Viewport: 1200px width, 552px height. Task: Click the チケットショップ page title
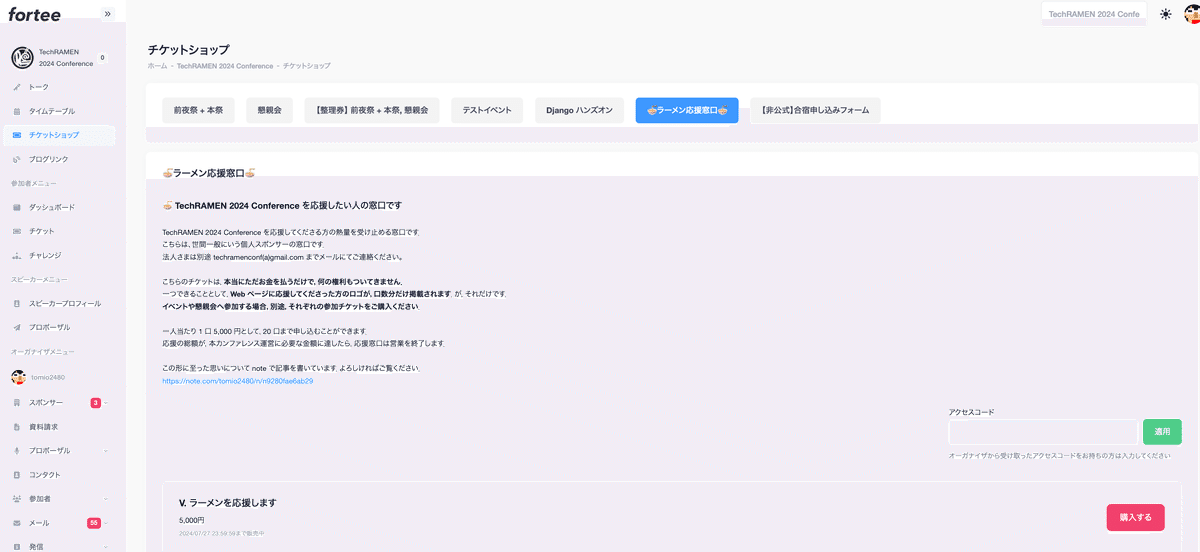click(188, 49)
